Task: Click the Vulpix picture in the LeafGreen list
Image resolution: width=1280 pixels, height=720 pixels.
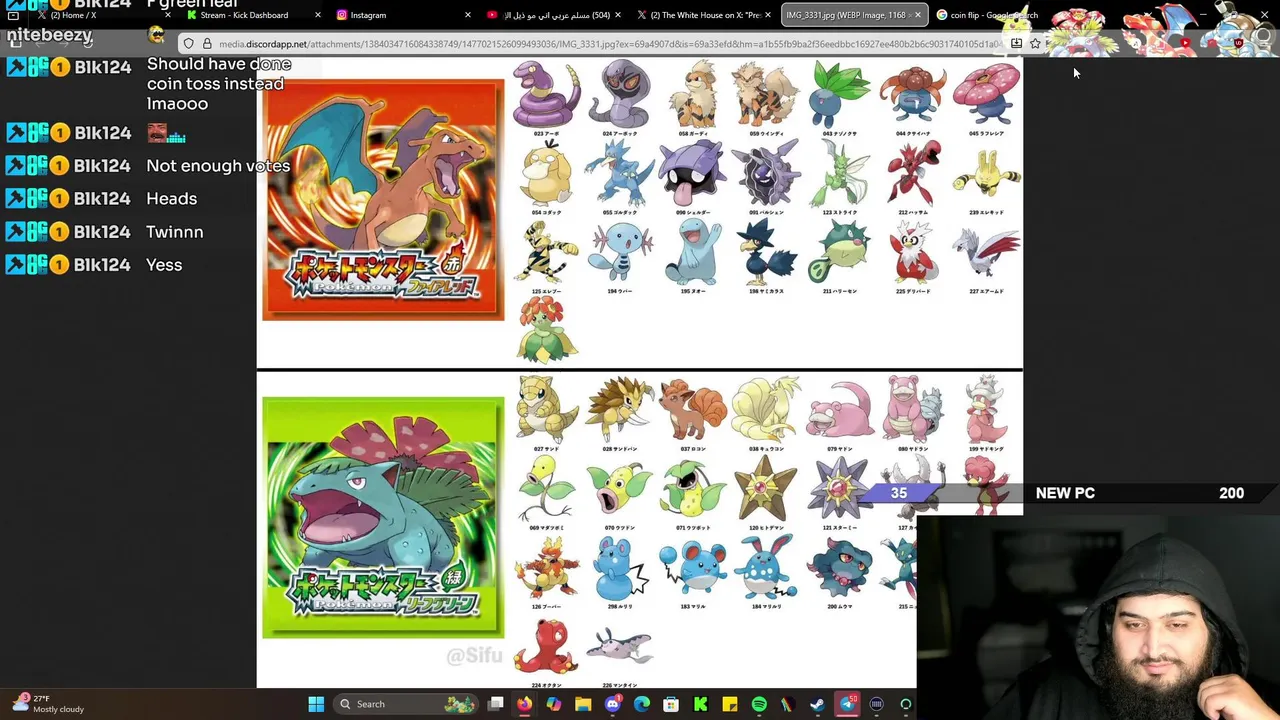Action: [692, 409]
